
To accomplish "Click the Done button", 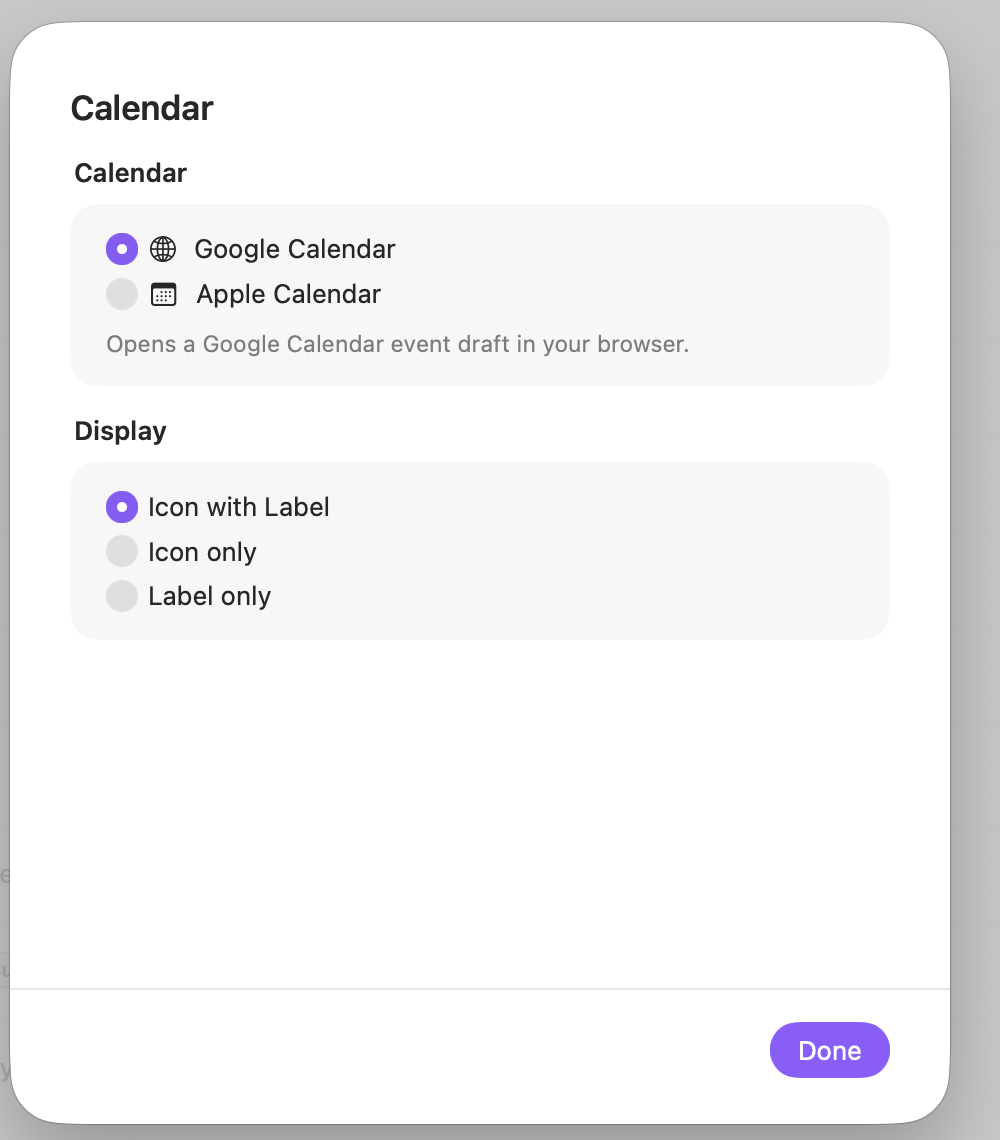I will [830, 1050].
